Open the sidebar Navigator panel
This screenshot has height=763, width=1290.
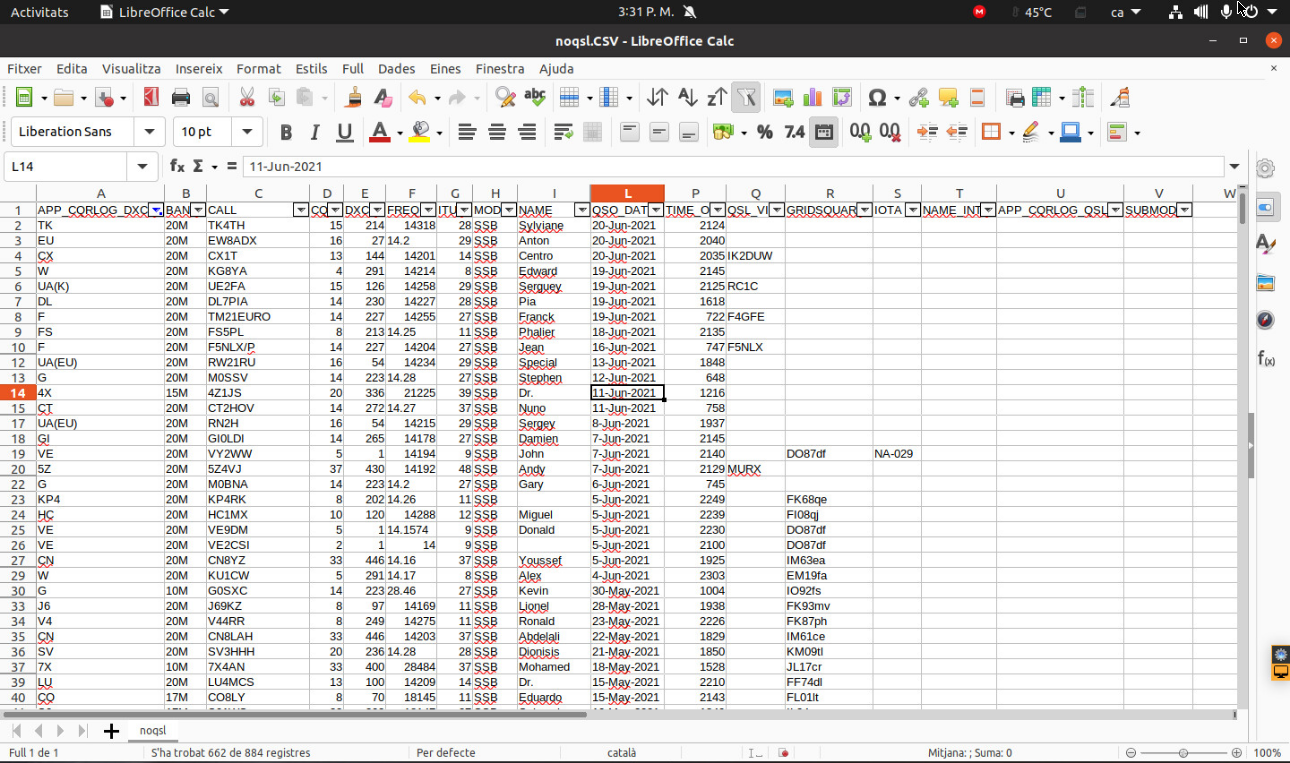pos(1265,320)
